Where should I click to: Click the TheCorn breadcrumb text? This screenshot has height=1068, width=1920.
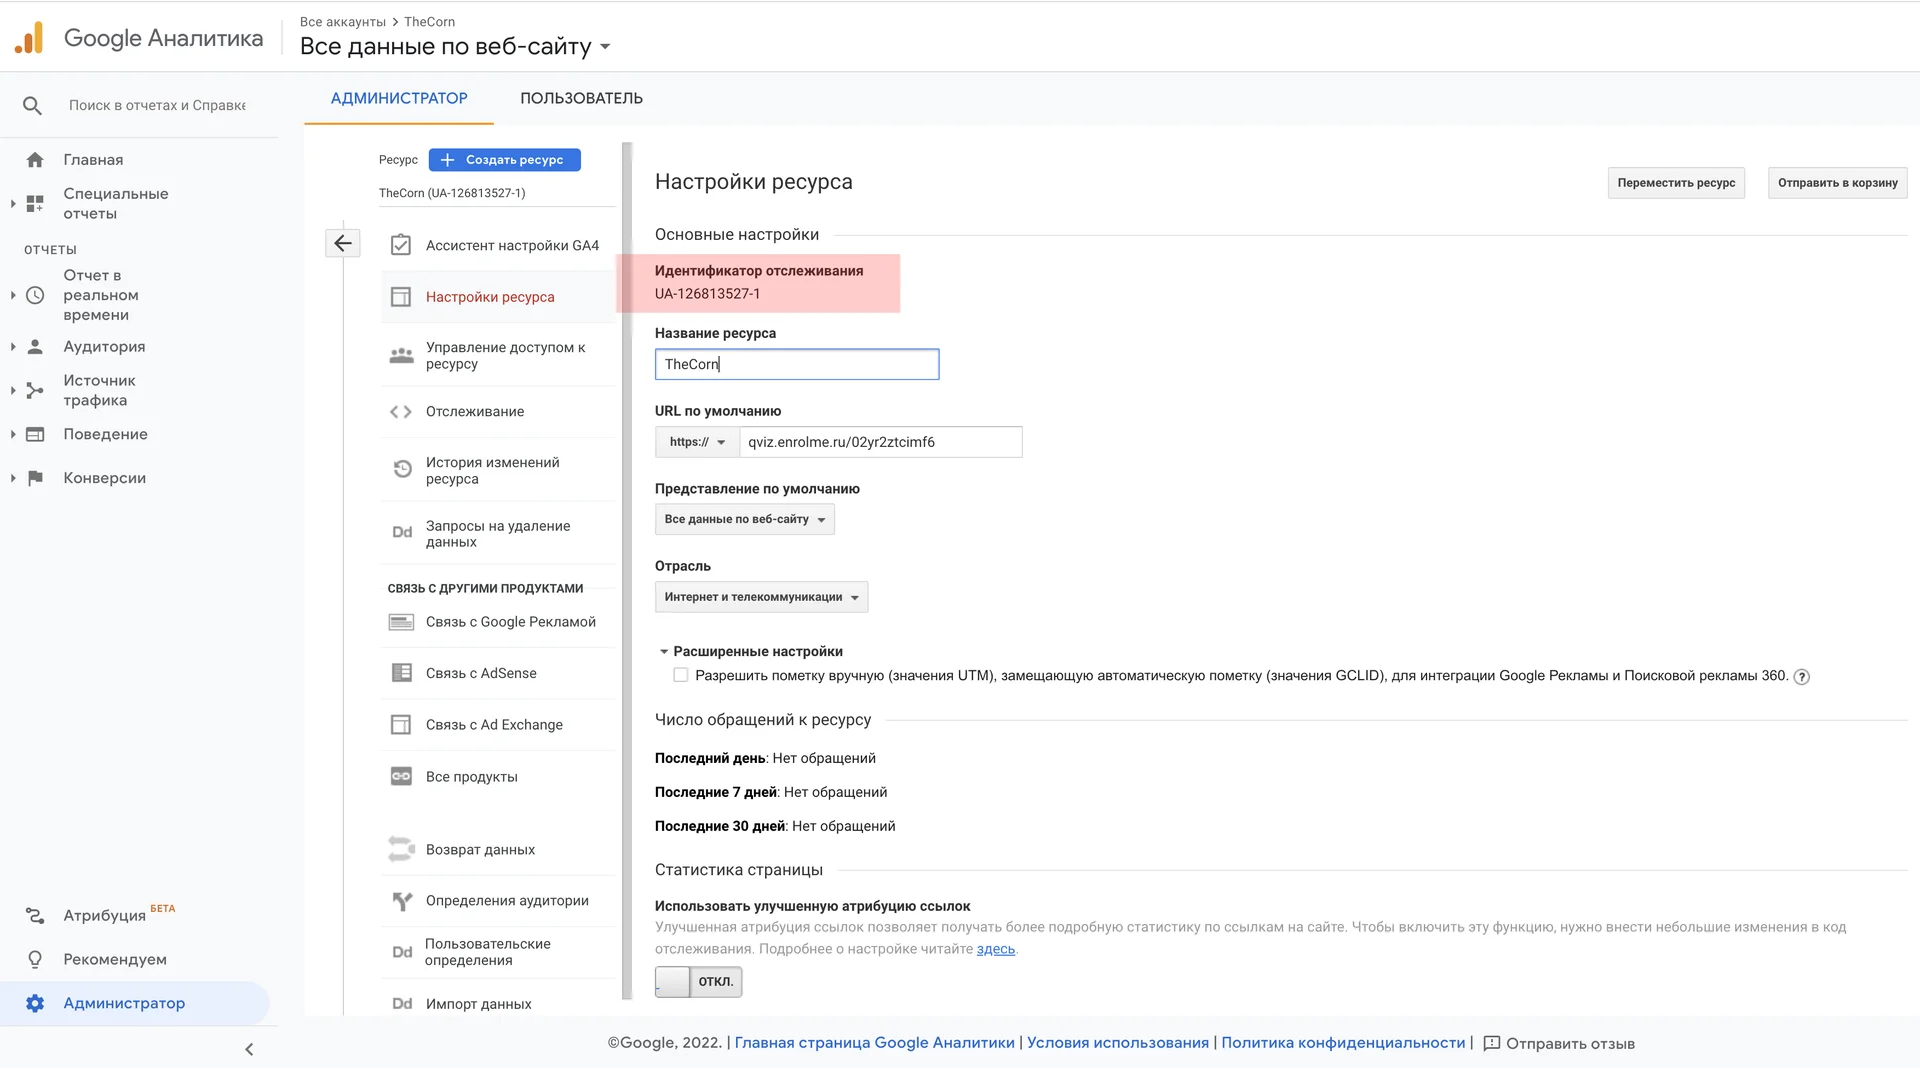(x=429, y=22)
